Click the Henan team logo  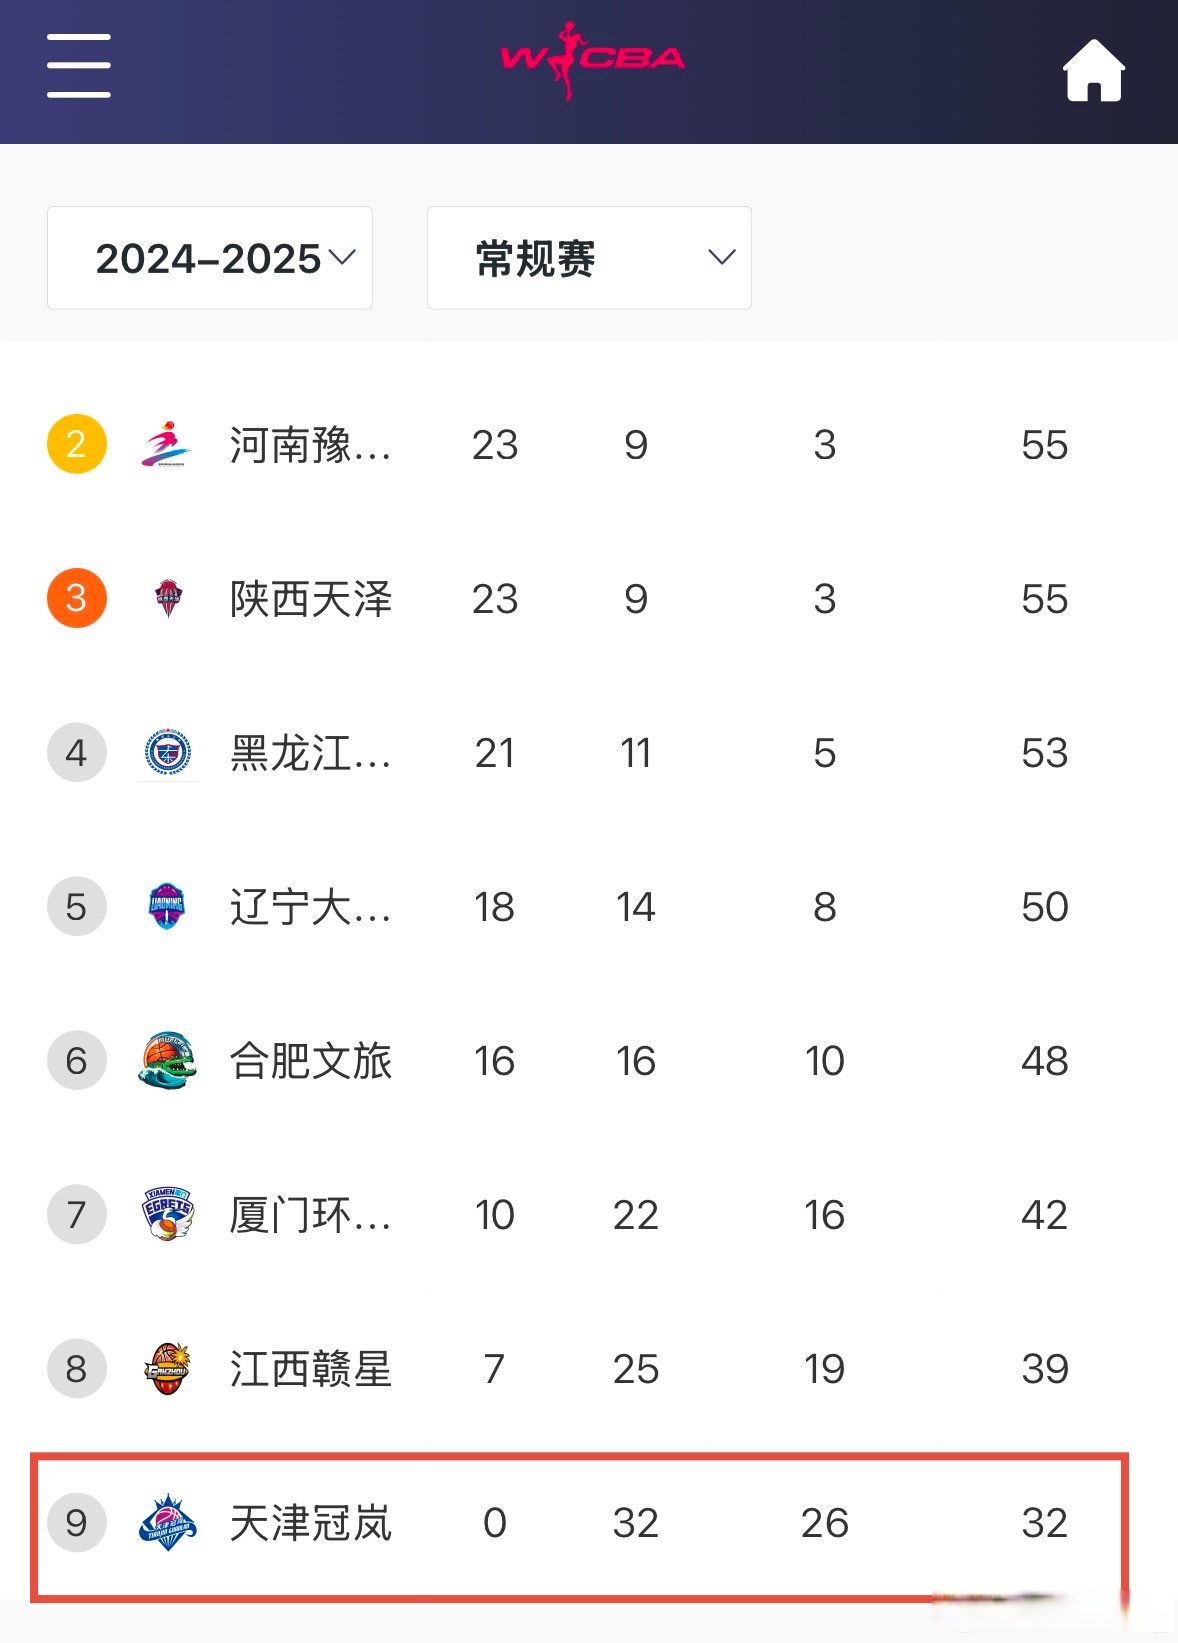pyautogui.click(x=167, y=445)
